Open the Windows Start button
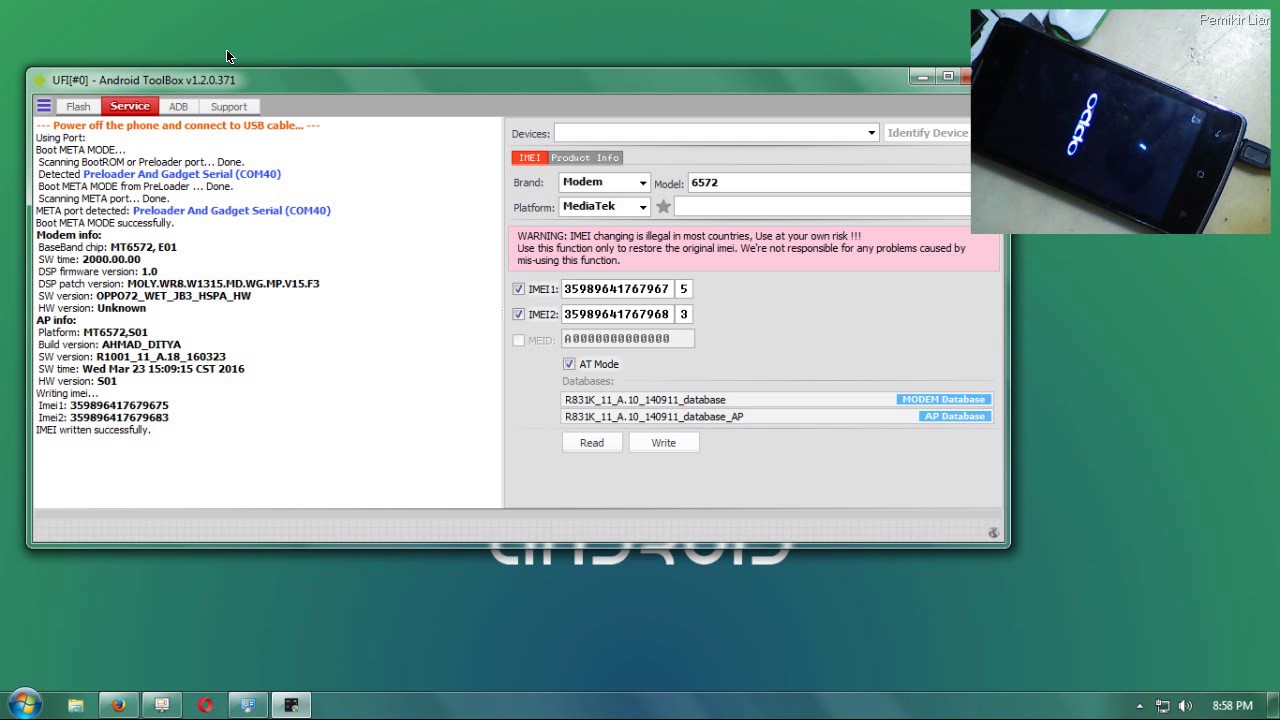Viewport: 1280px width, 720px height. click(24, 704)
